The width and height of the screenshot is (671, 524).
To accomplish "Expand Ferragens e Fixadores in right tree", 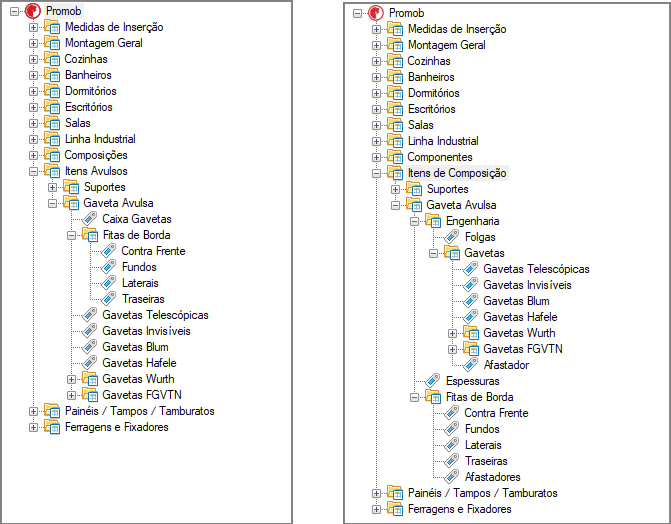I will tap(376, 509).
